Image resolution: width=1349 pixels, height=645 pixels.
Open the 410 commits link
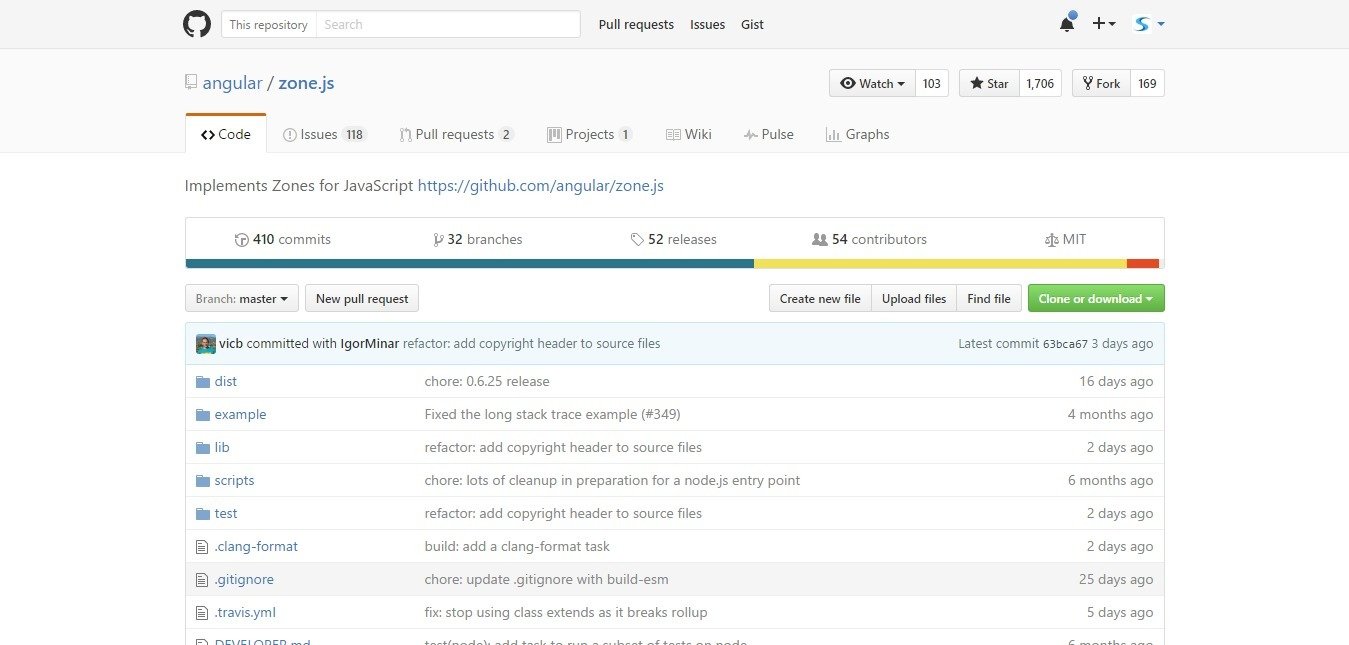282,240
